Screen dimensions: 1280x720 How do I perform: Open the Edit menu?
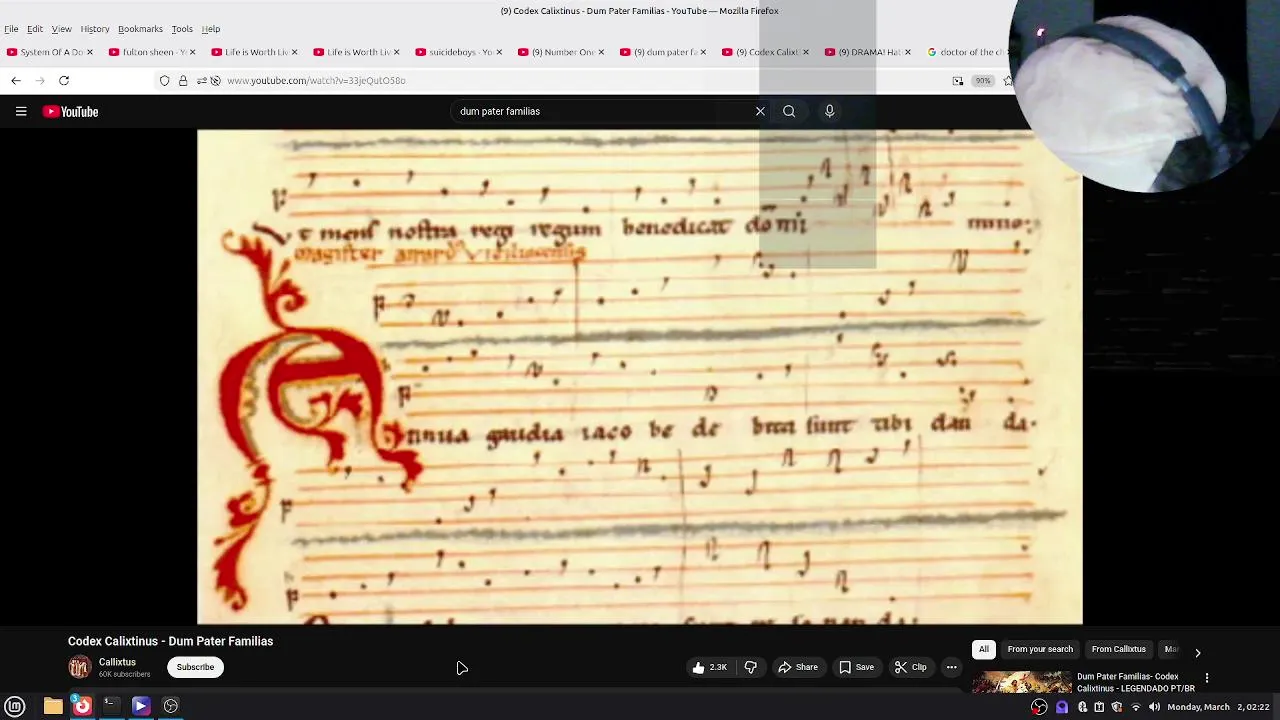pos(35,29)
